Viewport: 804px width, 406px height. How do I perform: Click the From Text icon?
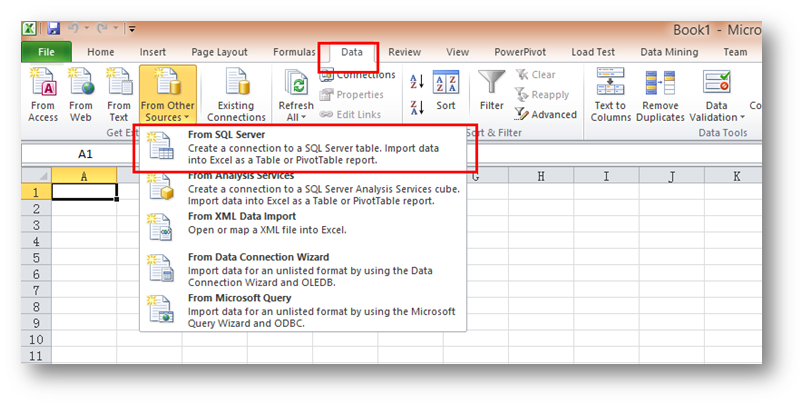tap(118, 82)
